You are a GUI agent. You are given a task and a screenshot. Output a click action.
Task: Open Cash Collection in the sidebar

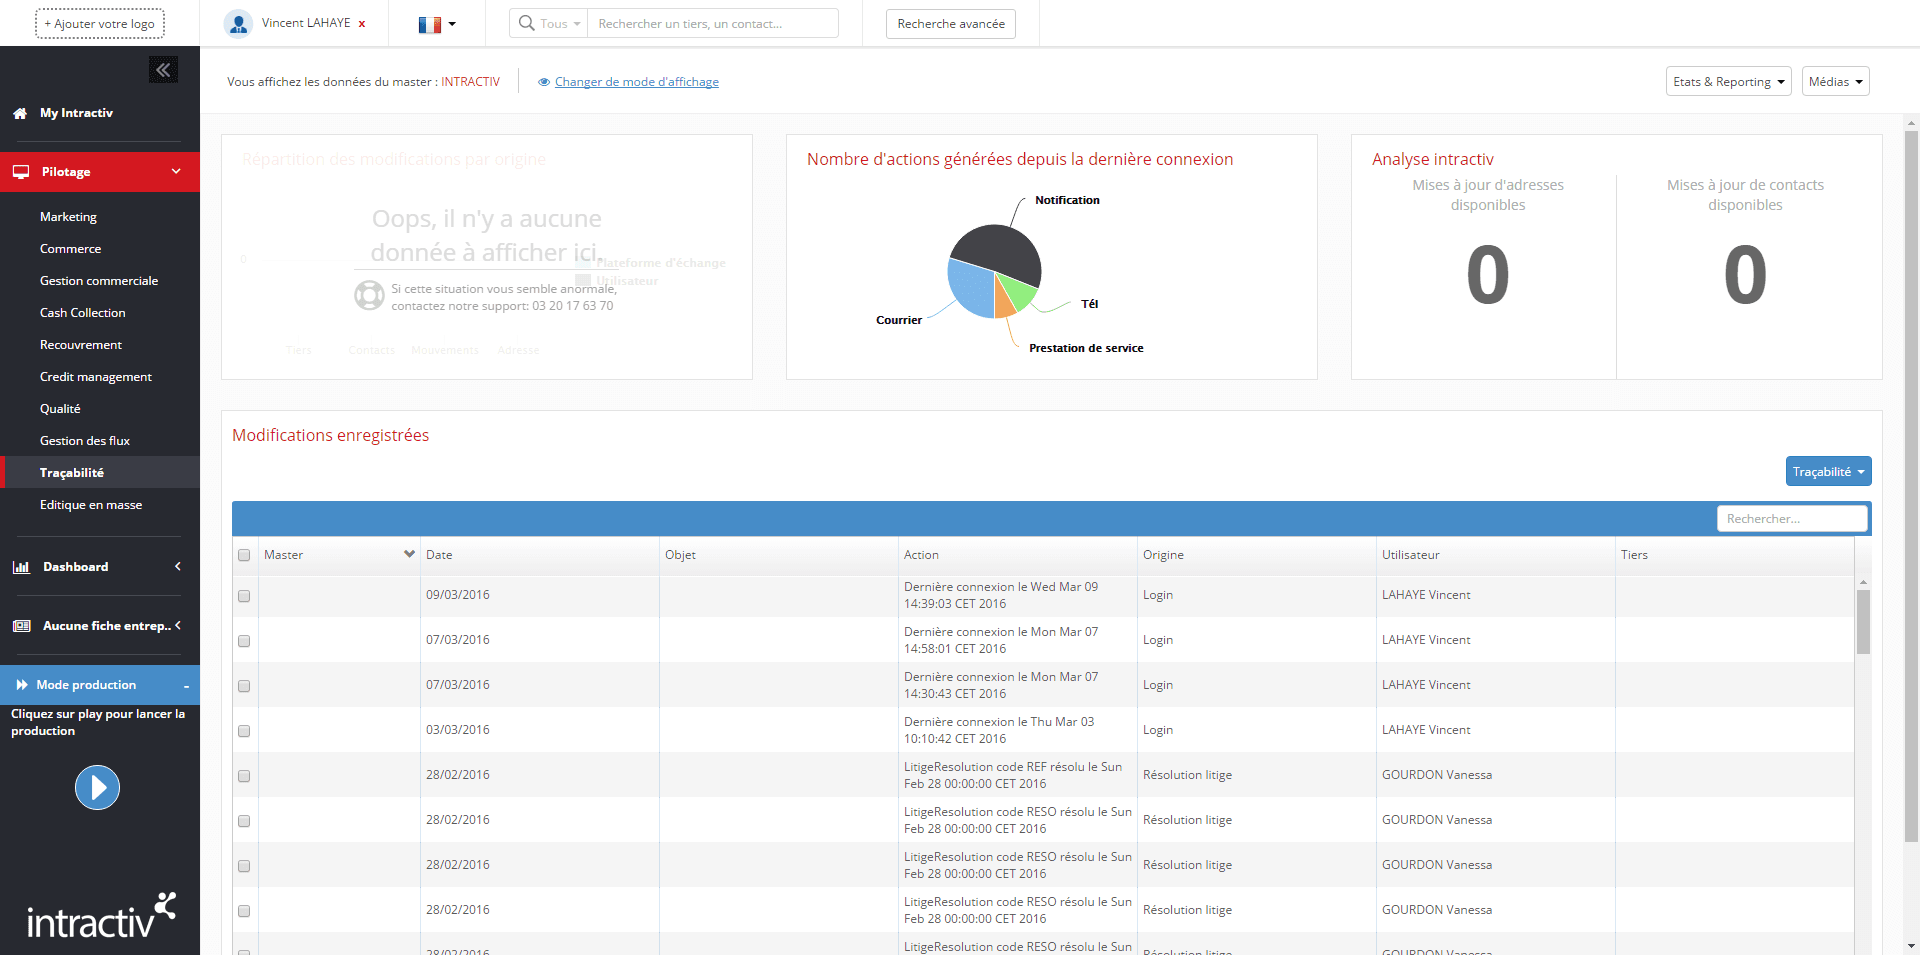point(83,313)
